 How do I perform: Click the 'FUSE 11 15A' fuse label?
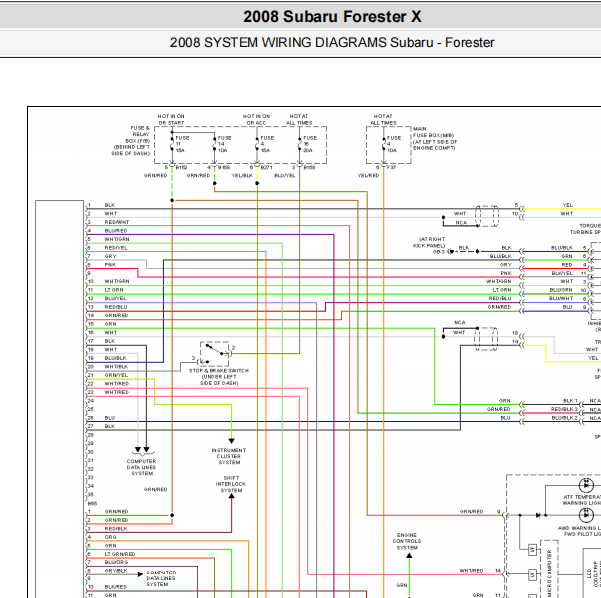pos(182,144)
